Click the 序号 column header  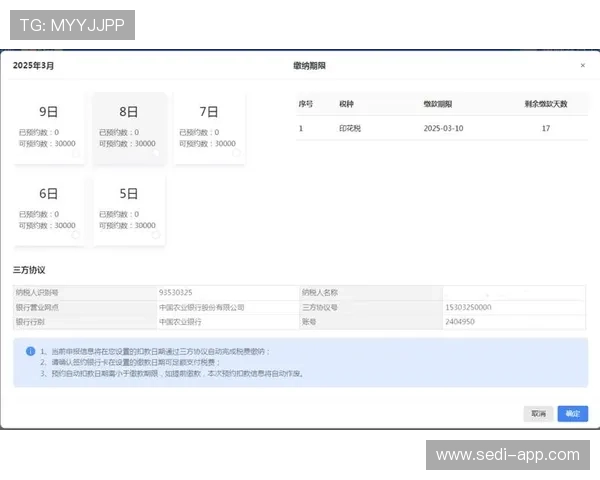(x=306, y=104)
